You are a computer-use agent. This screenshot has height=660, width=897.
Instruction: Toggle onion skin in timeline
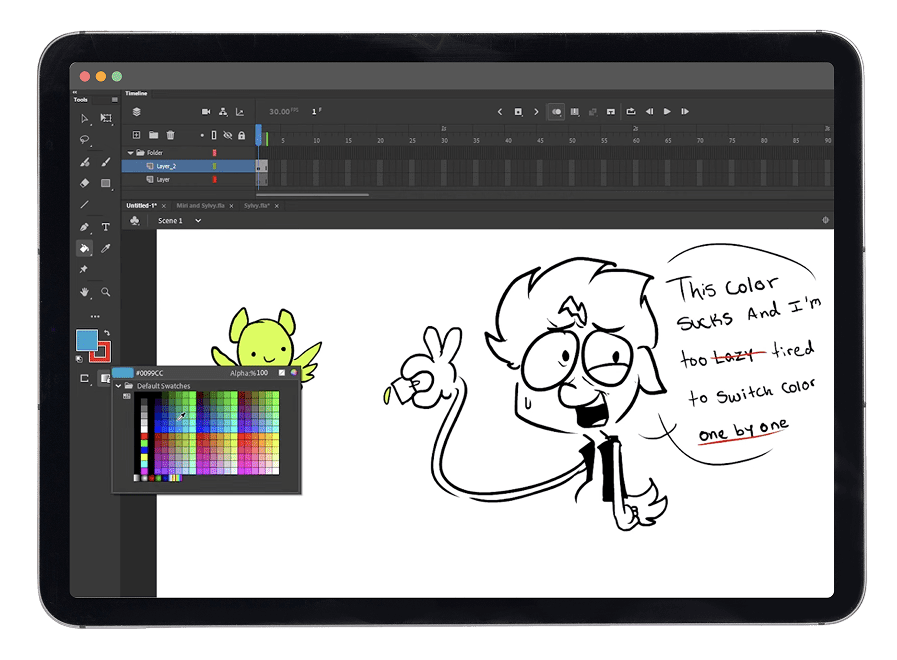point(557,112)
